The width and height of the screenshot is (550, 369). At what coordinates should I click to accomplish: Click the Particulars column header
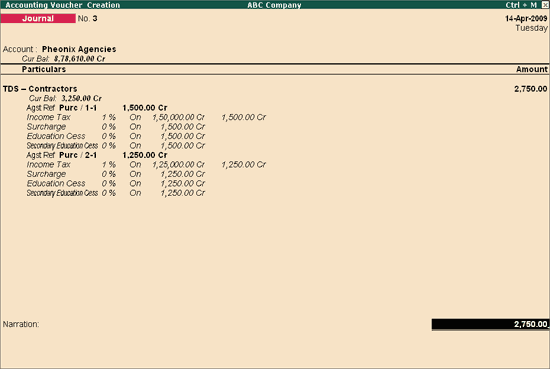click(x=44, y=69)
